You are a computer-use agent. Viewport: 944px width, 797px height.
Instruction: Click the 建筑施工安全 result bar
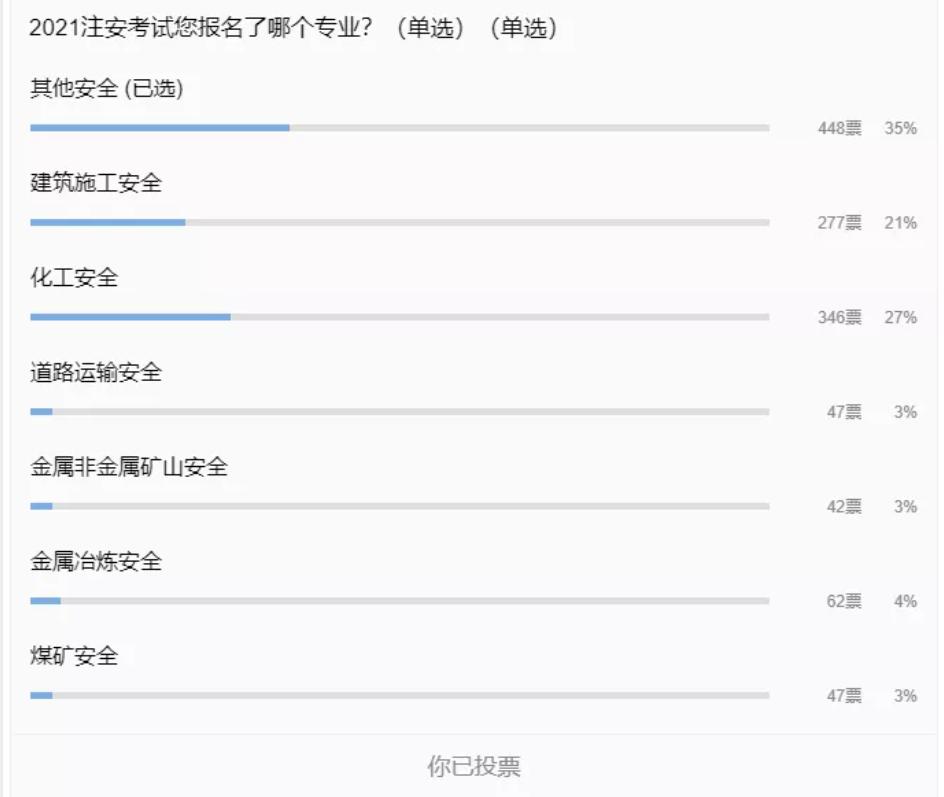pyautogui.click(x=399, y=222)
